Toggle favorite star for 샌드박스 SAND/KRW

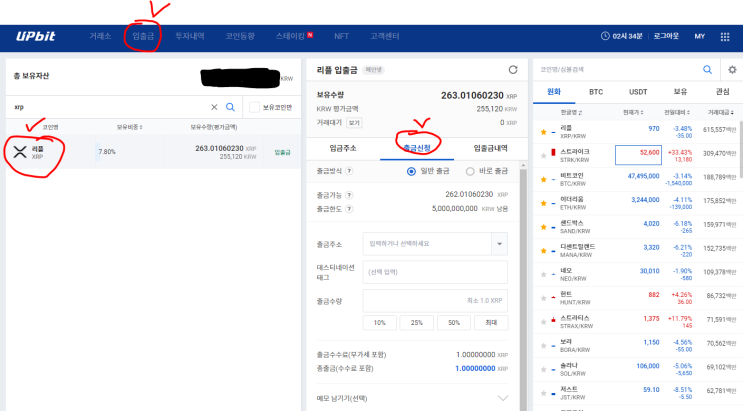click(544, 227)
